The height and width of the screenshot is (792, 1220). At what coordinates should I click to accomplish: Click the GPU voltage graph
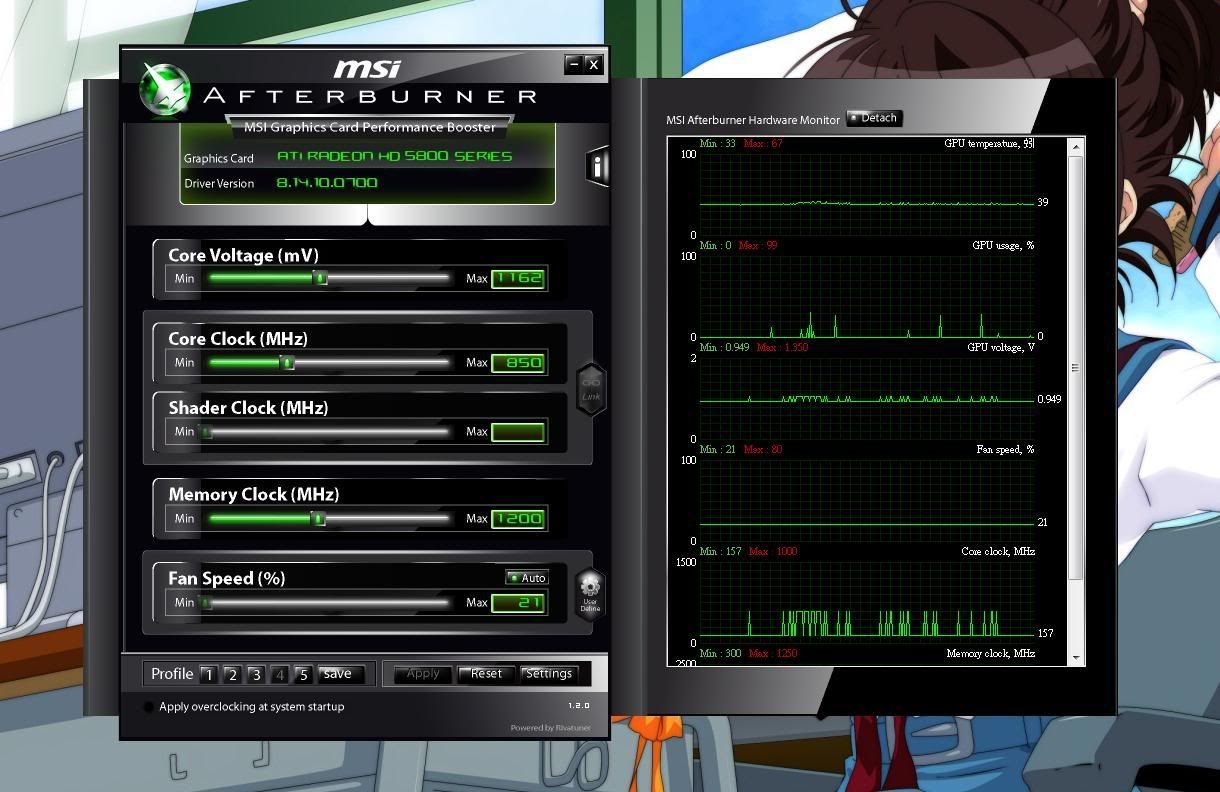coord(867,398)
